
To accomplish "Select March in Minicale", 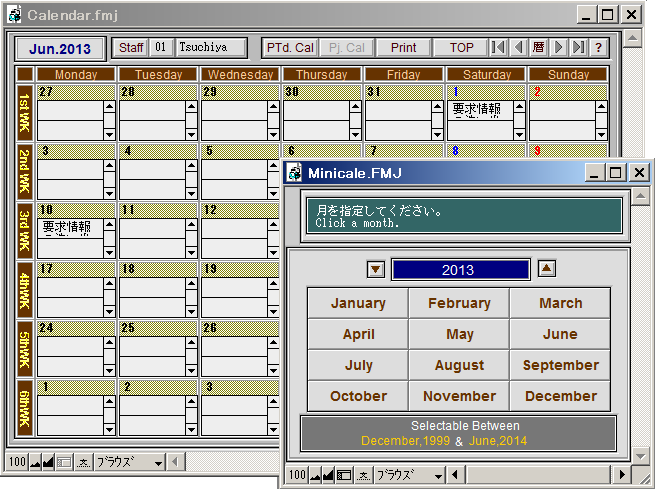I will (560, 303).
